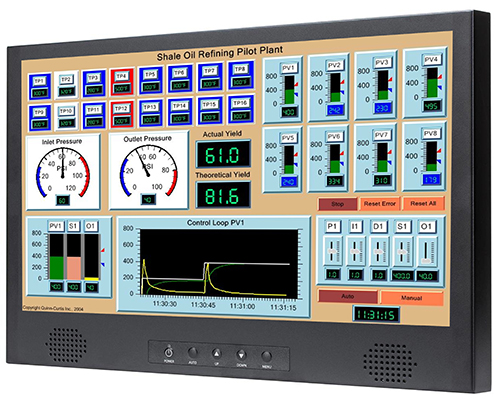The width and height of the screenshot is (500, 403).
Task: Click the S1 setpoint value field 400.0
Action: tap(402, 276)
